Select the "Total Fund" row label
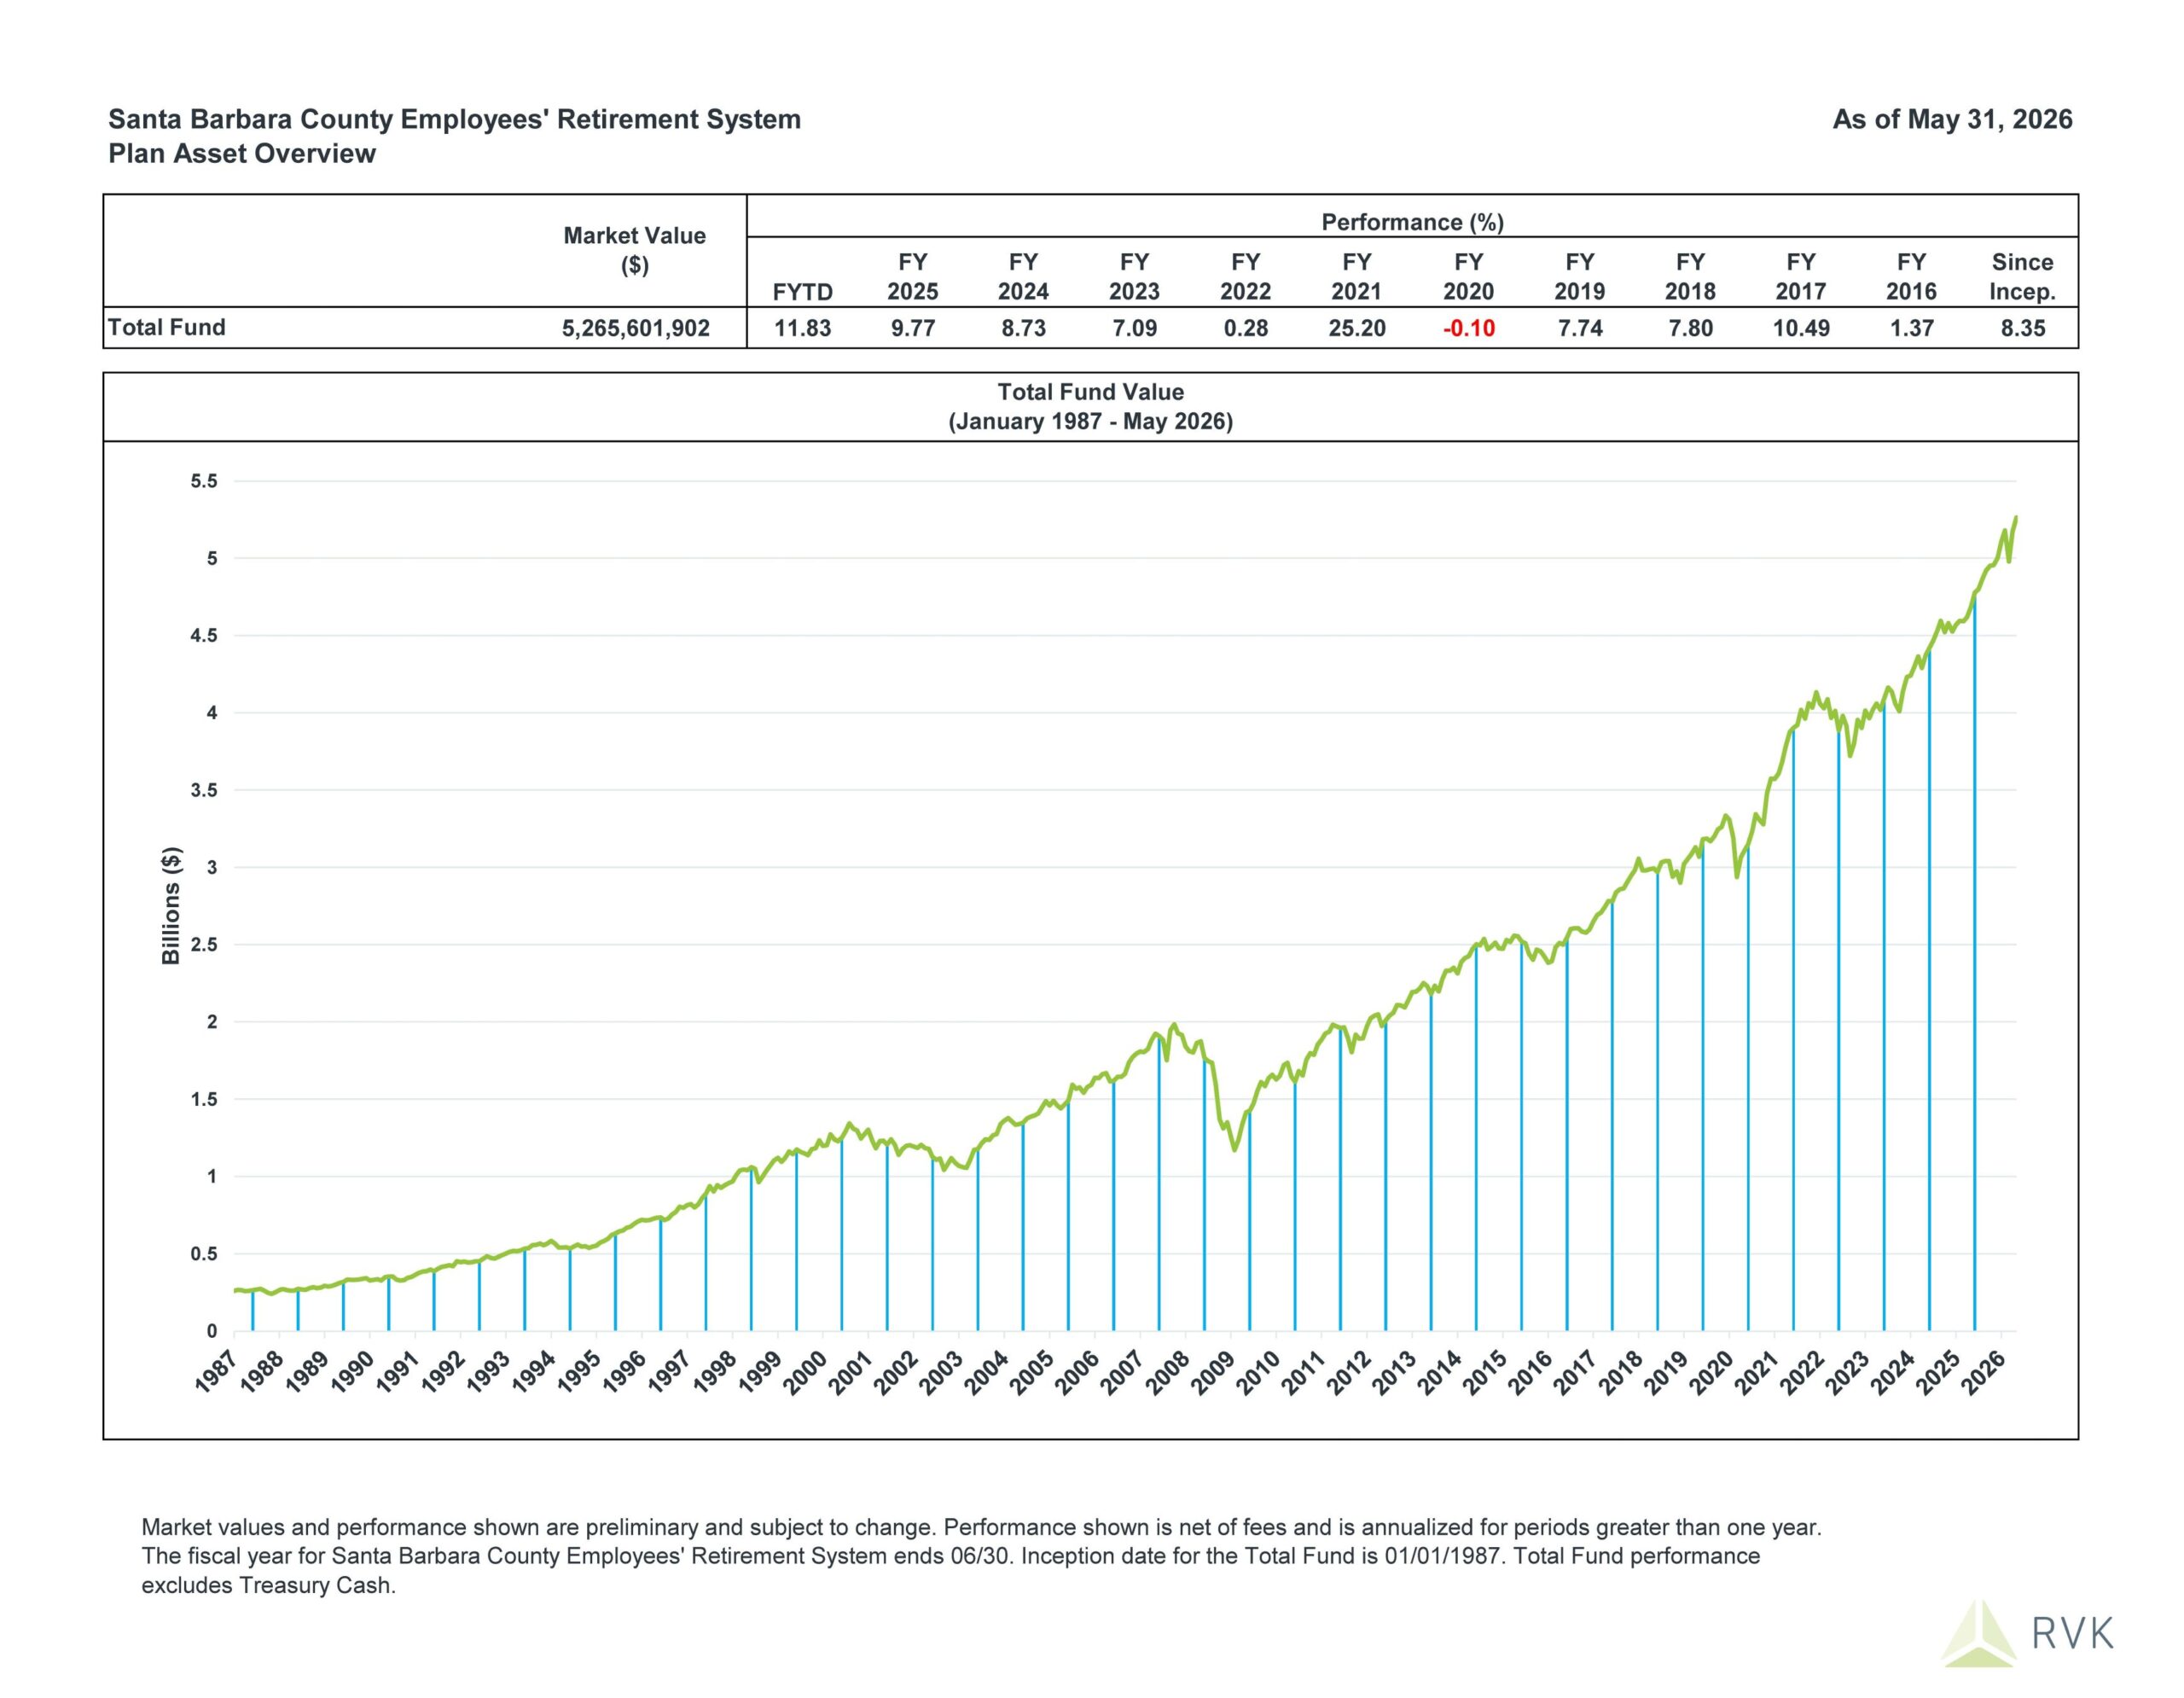 click(x=167, y=327)
